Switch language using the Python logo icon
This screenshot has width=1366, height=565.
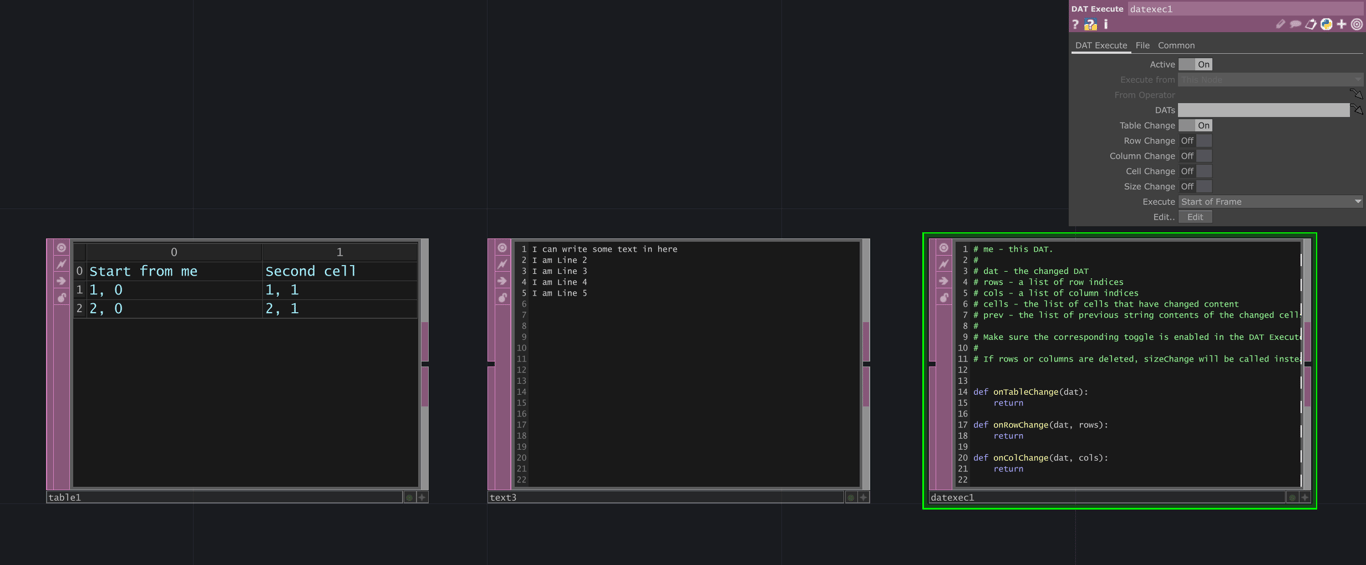point(1326,24)
